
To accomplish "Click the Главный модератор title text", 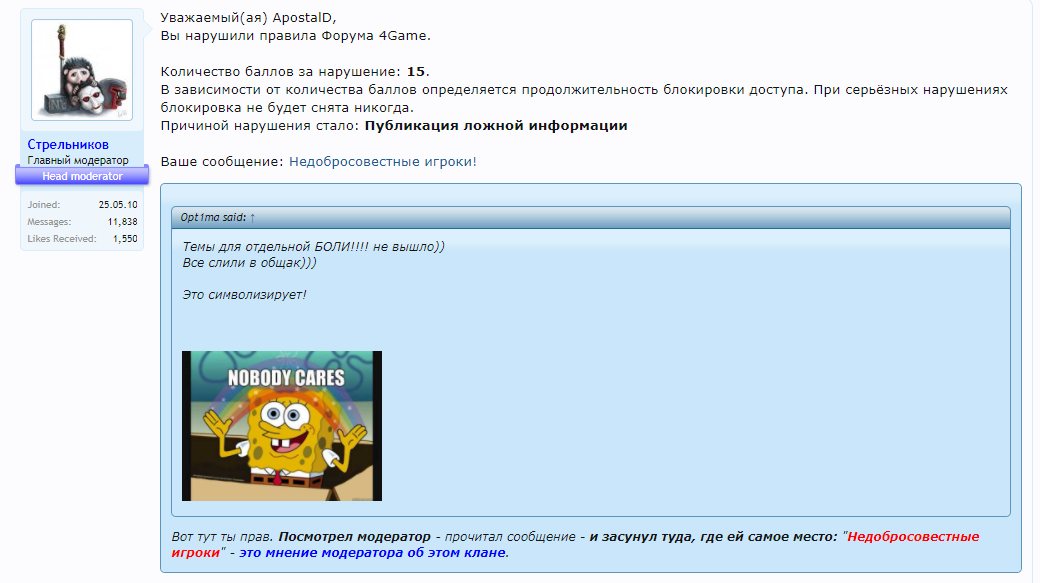I will click(x=78, y=161).
